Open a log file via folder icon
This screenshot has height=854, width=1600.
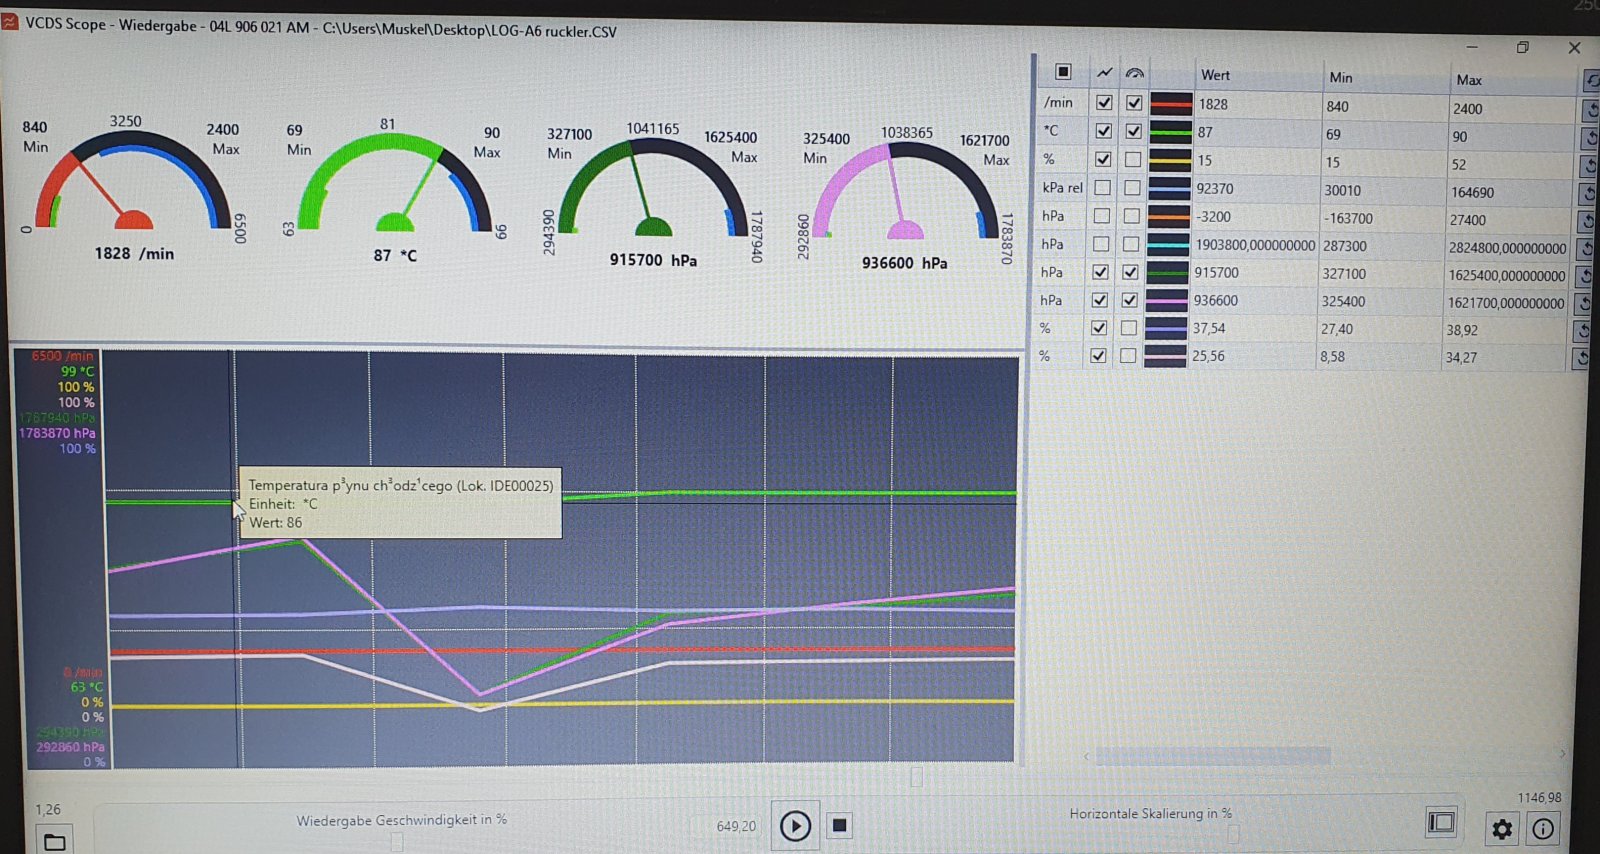click(55, 841)
